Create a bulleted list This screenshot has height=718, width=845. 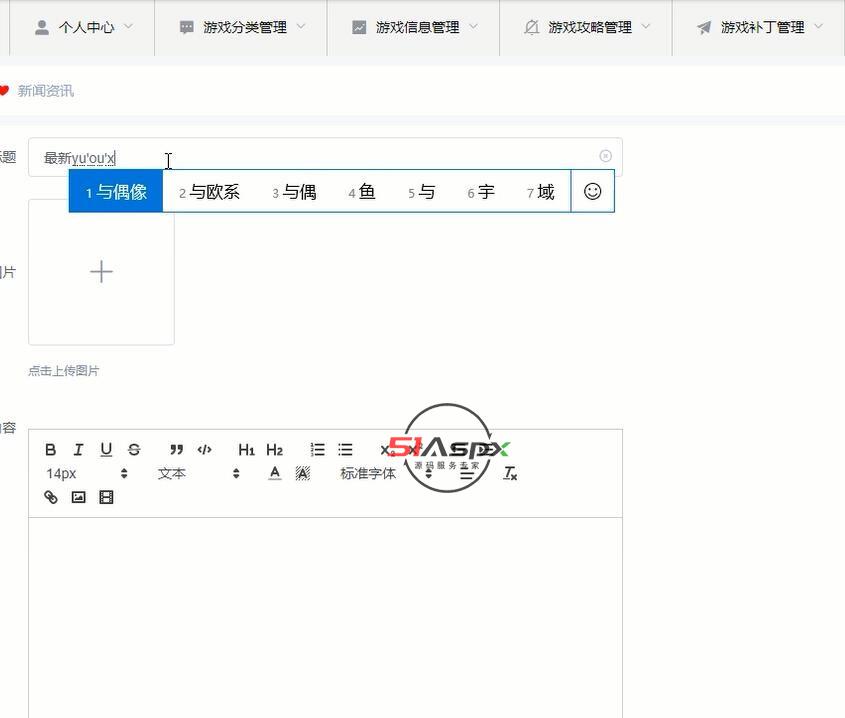click(x=345, y=450)
